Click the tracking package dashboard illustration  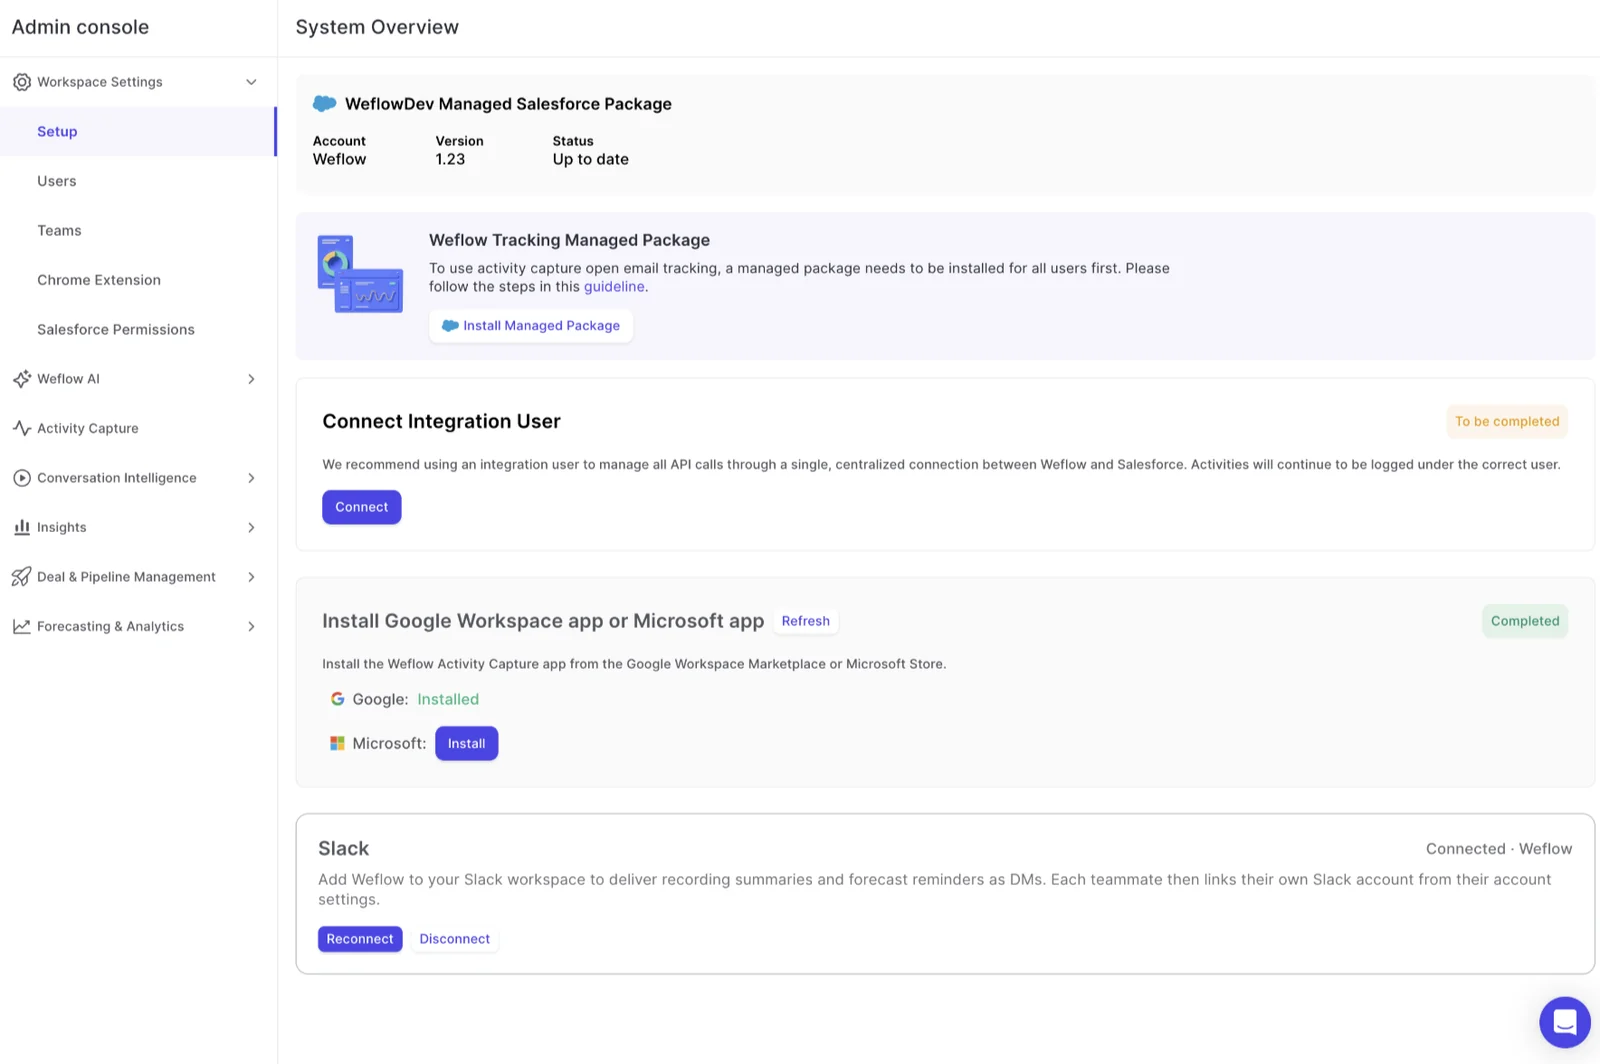[360, 274]
